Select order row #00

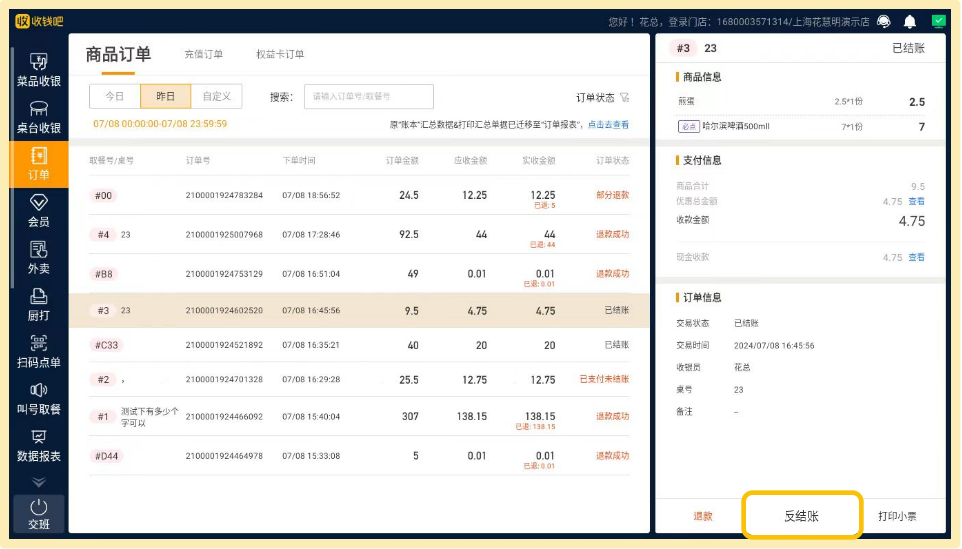pos(359,195)
